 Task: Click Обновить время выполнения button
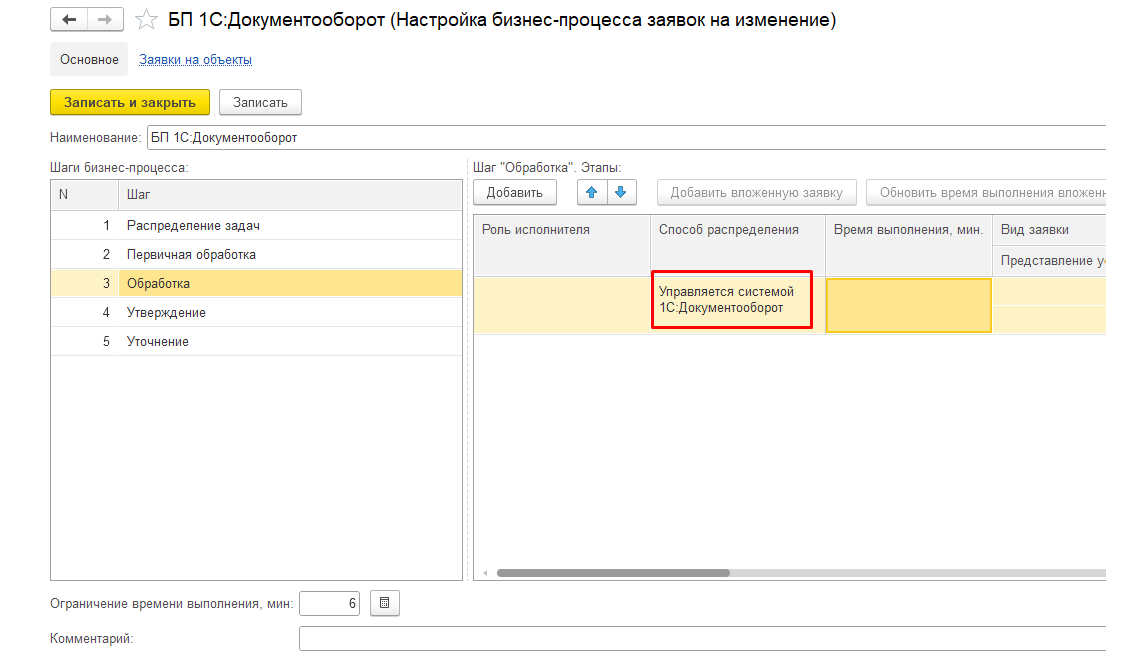pyautogui.click(x=986, y=193)
